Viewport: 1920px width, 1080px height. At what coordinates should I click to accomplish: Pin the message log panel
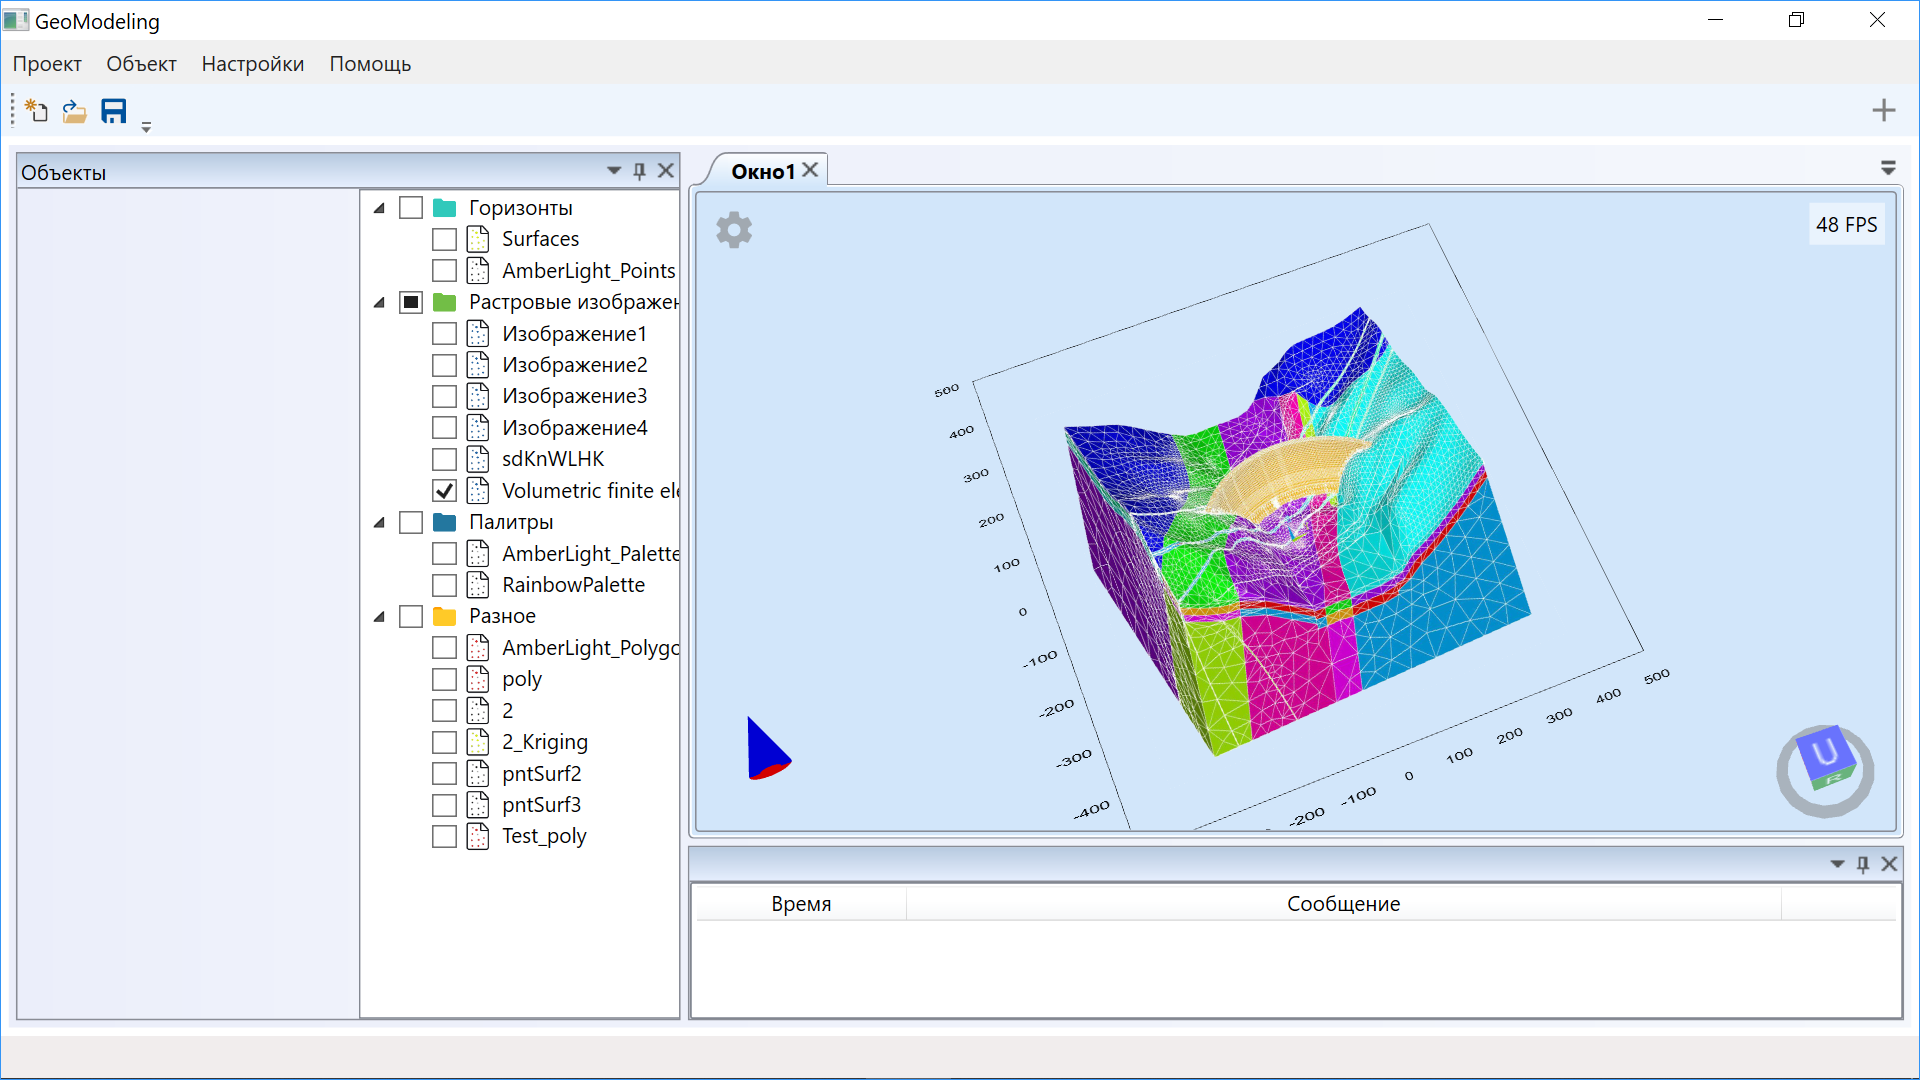click(x=1863, y=864)
